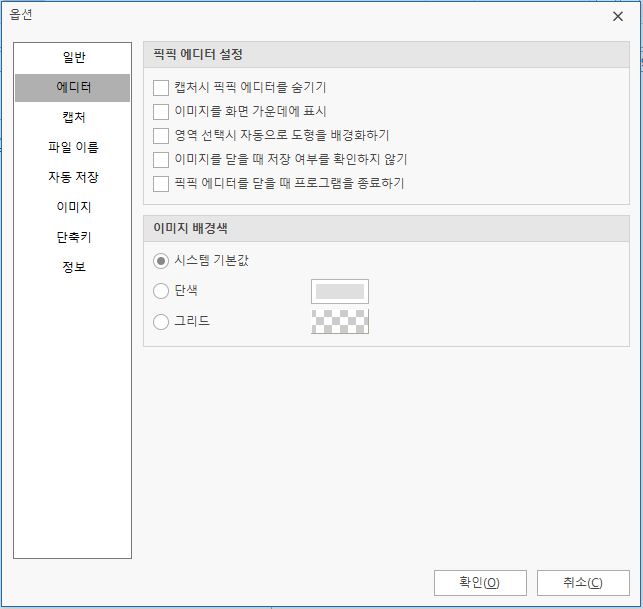Toggle 영역 선택시 자동으로 도형을 배경화하기
The width and height of the screenshot is (643, 609).
click(x=161, y=136)
